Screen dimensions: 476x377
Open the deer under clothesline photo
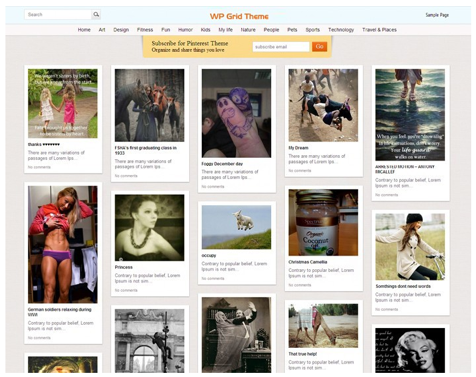(x=323, y=326)
